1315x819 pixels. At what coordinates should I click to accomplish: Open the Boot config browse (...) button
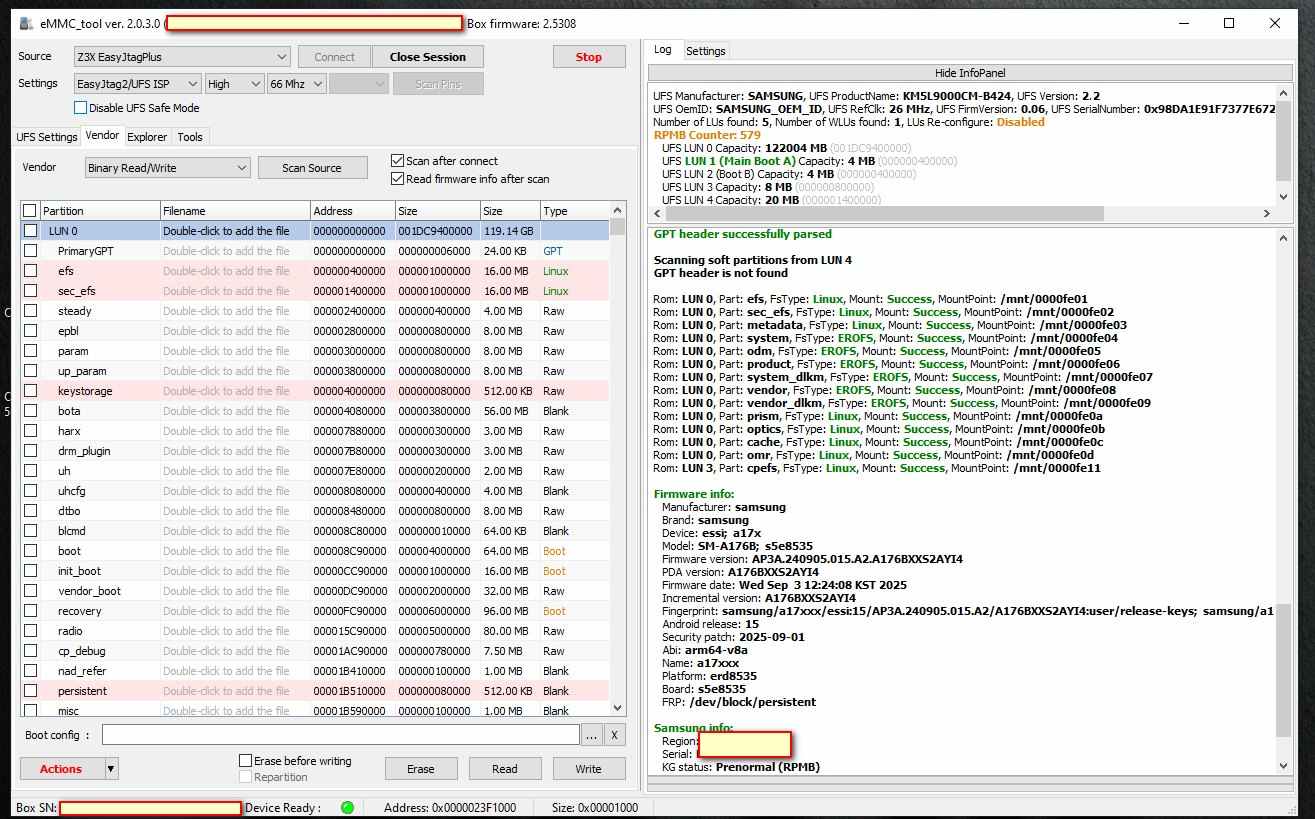click(x=592, y=735)
